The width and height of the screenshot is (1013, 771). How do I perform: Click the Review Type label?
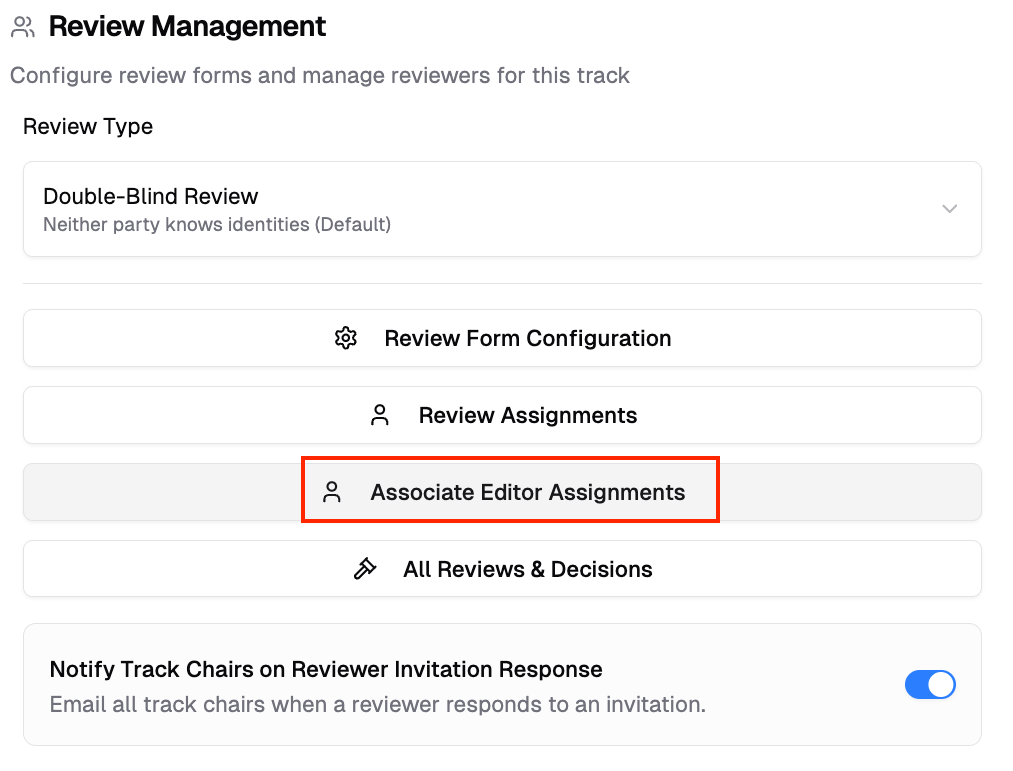(88, 127)
